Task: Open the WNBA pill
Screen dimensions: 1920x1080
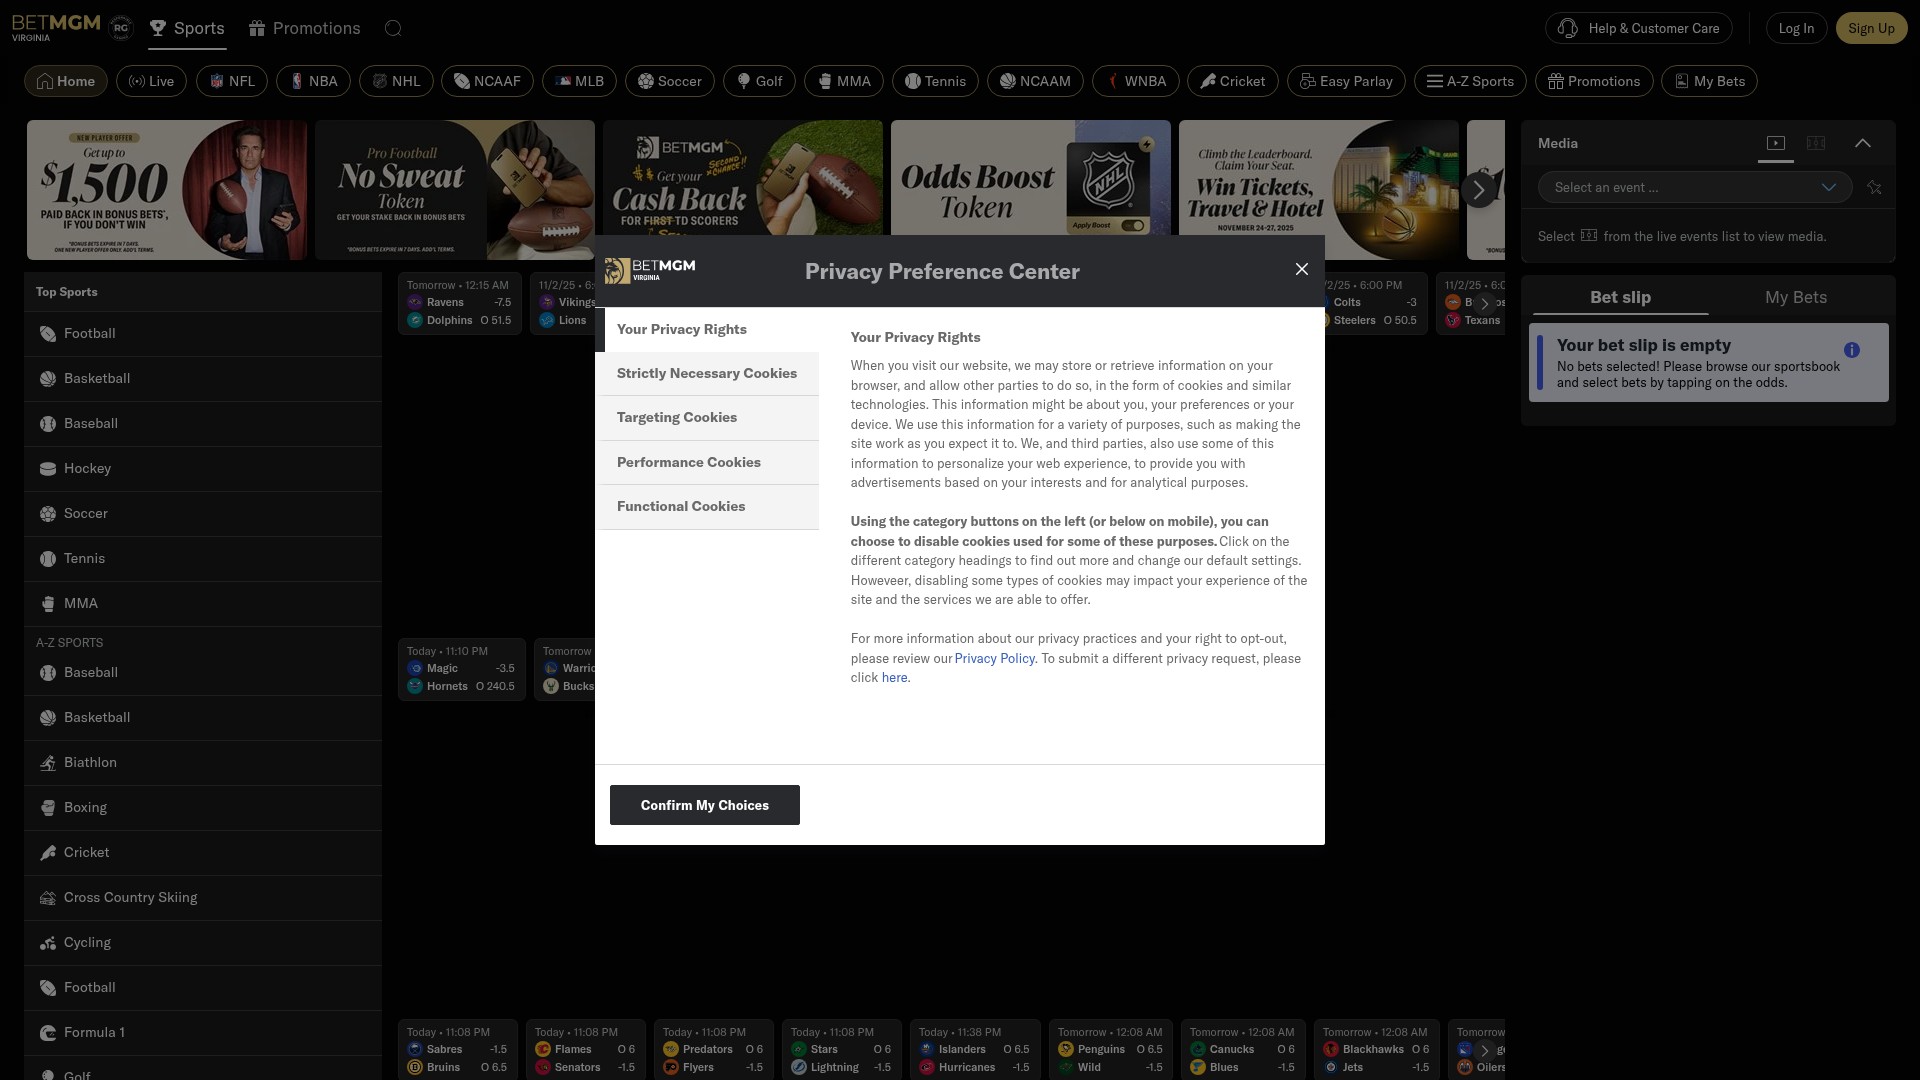Action: (x=1136, y=81)
